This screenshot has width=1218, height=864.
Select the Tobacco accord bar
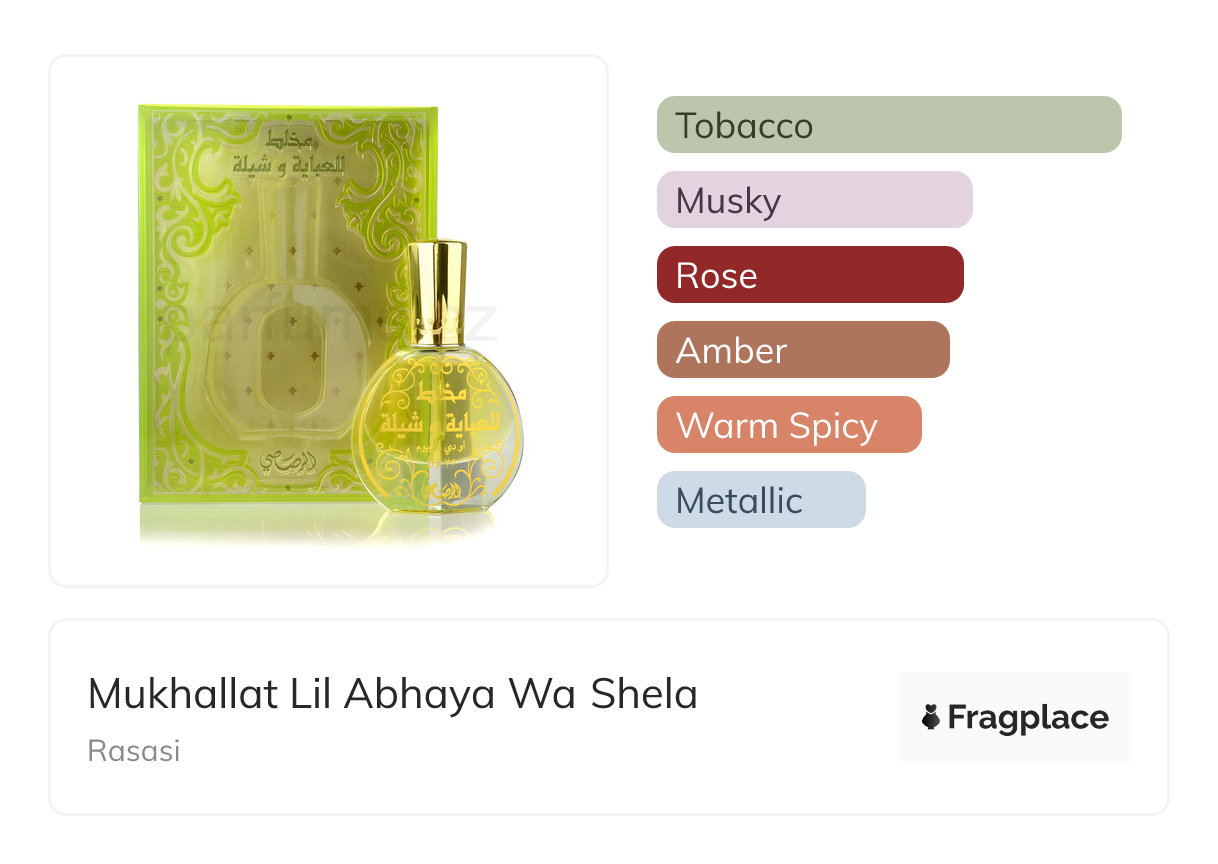889,125
